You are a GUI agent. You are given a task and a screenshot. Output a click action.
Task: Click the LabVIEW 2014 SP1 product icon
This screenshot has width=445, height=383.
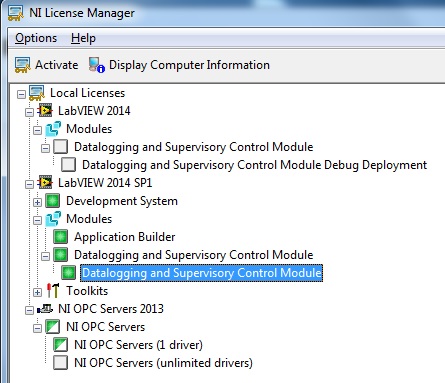45,183
